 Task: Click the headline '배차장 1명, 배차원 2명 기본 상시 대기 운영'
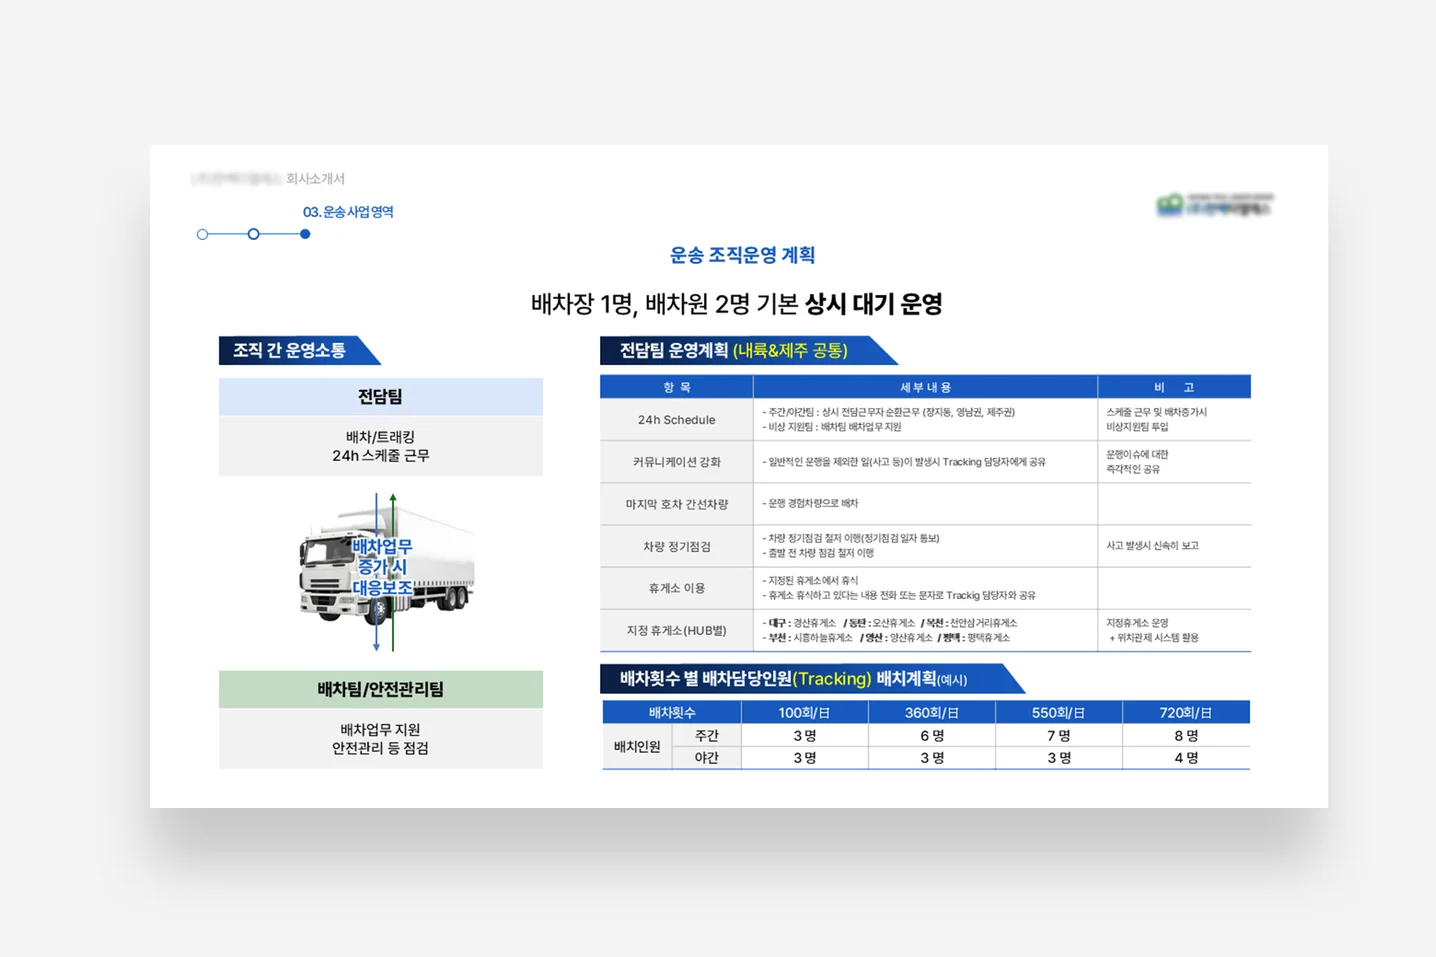coord(737,304)
